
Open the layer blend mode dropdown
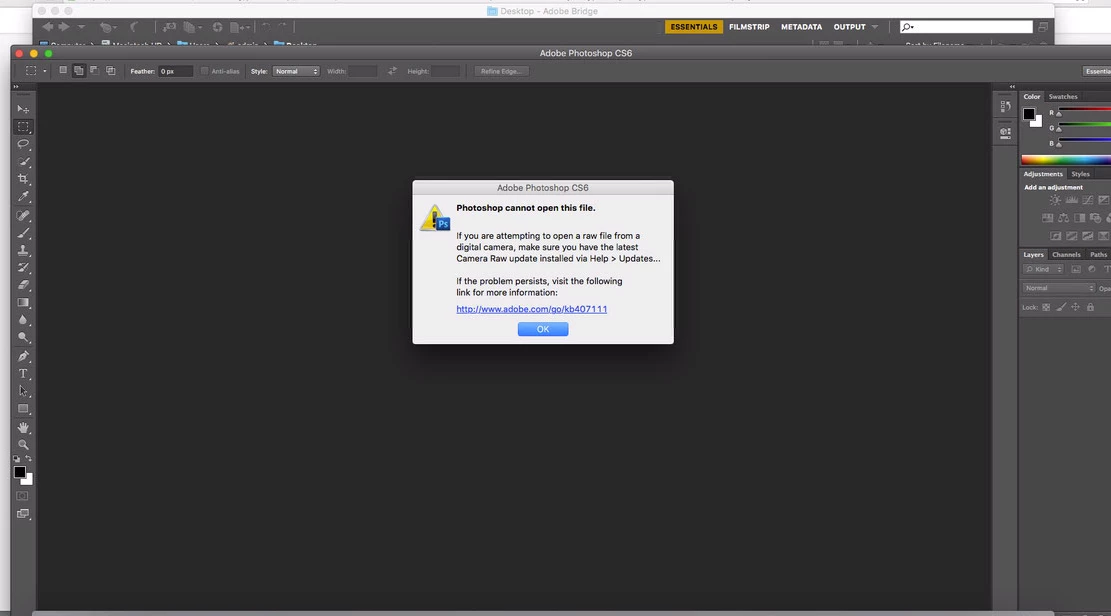pos(1059,288)
